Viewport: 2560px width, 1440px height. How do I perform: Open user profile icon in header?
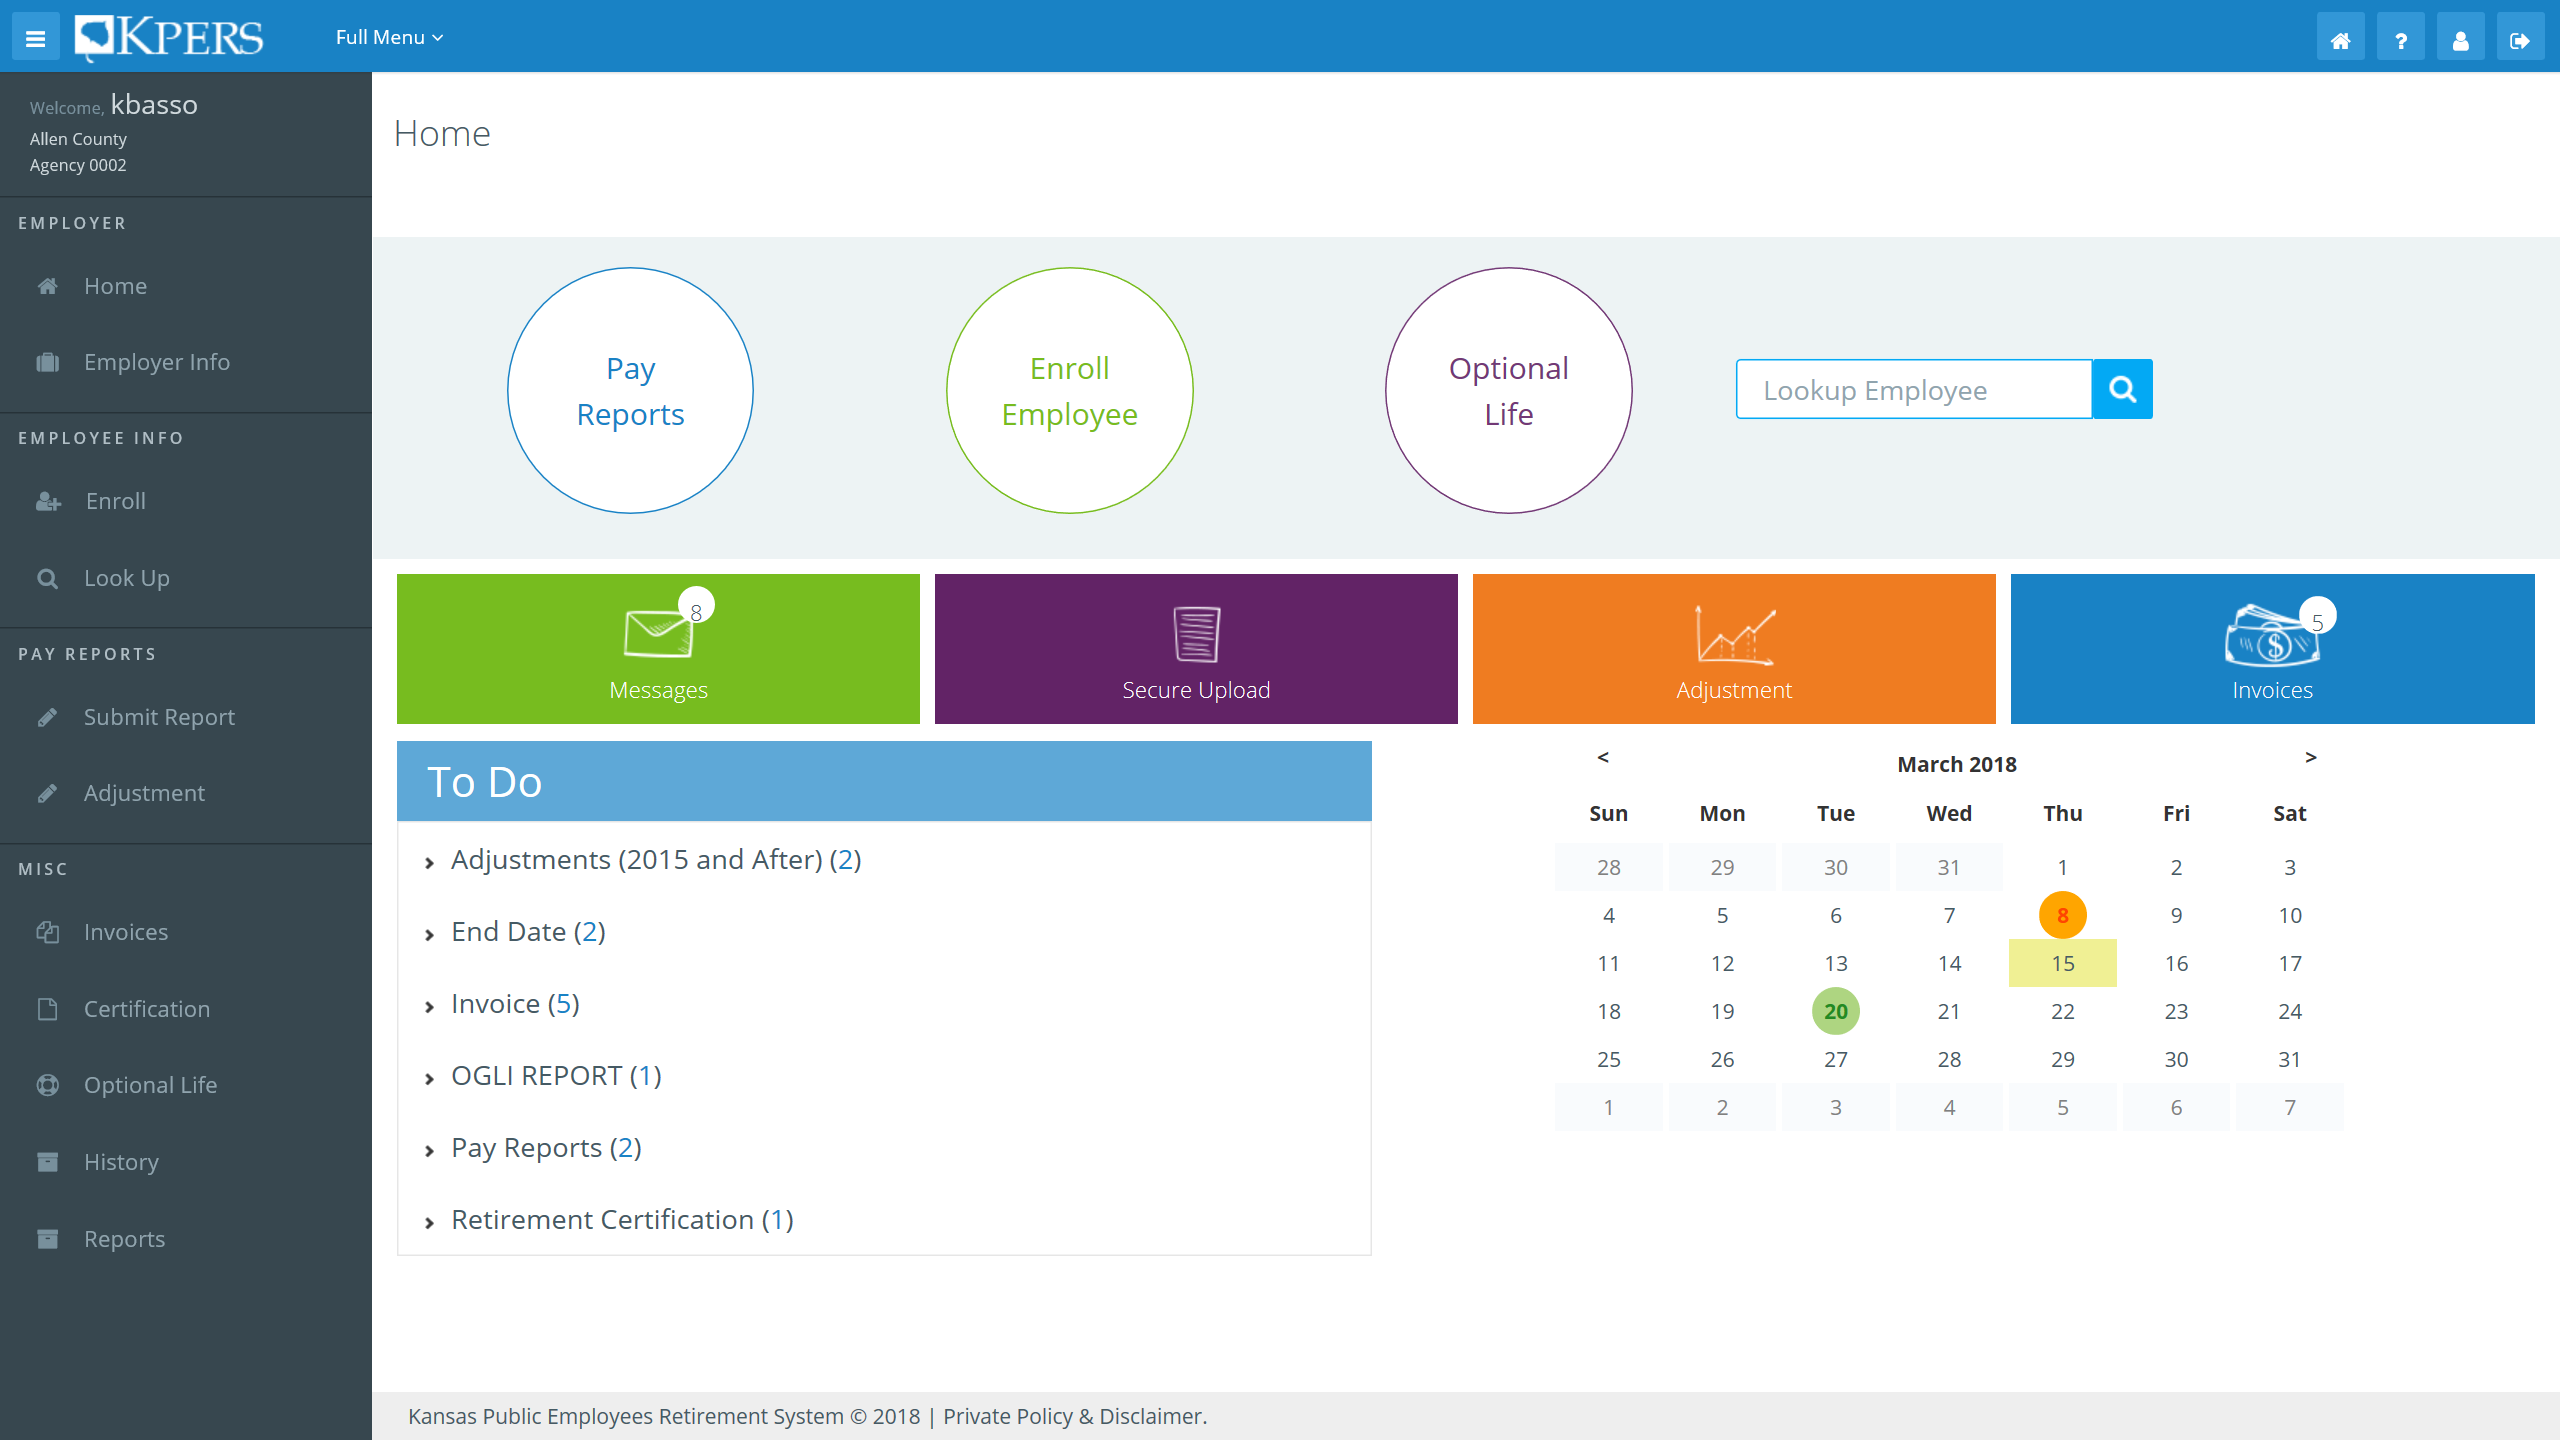tap(2460, 38)
